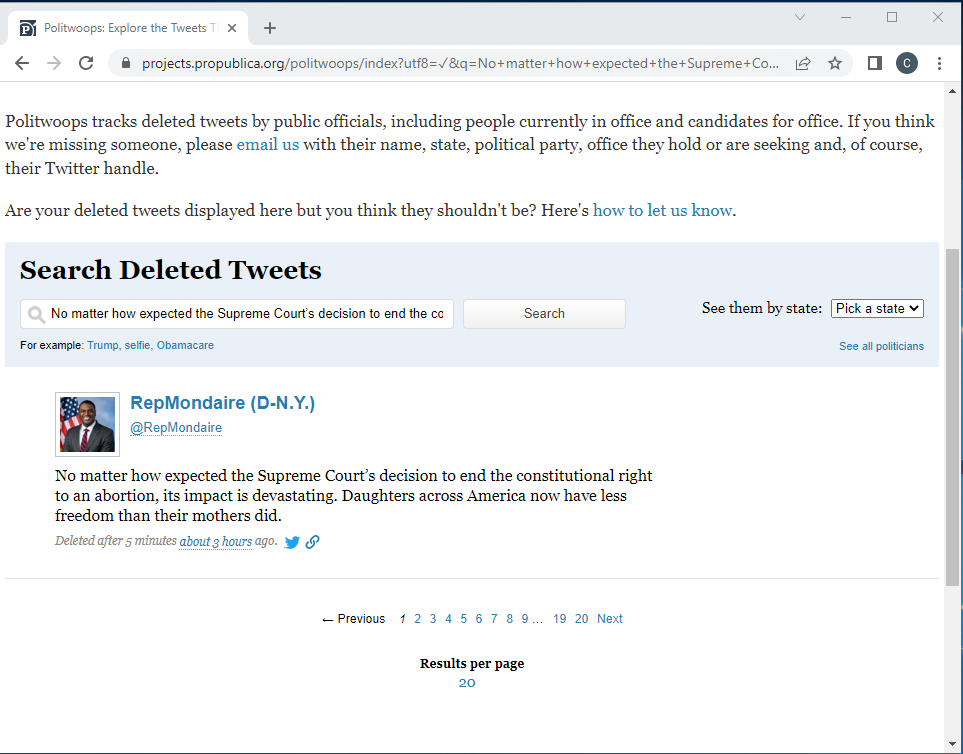963x754 pixels.
Task: Click the scrollbar down arrow
Action: pos(953,745)
